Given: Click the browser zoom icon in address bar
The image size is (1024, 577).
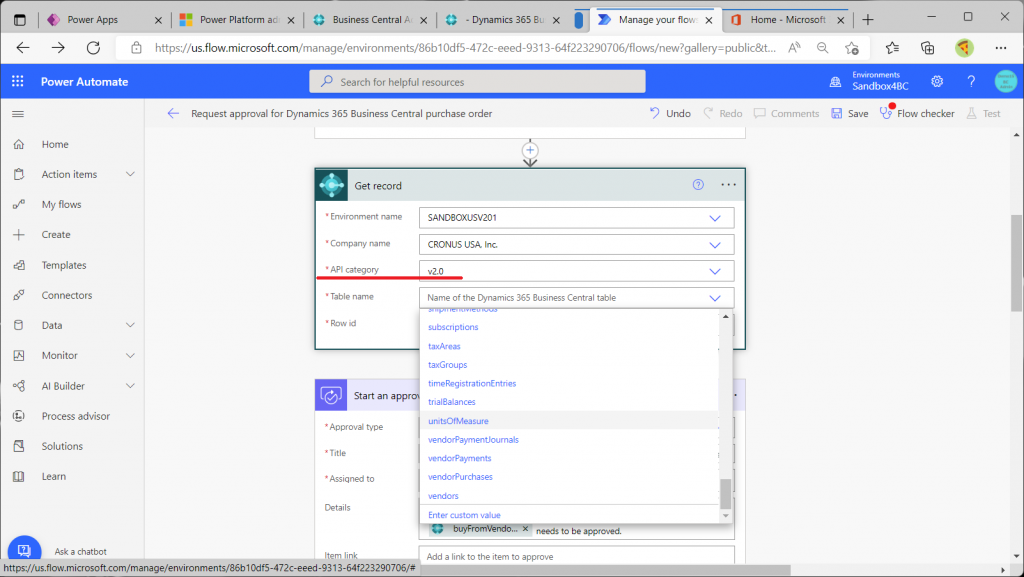Looking at the screenshot, I should [x=823, y=48].
